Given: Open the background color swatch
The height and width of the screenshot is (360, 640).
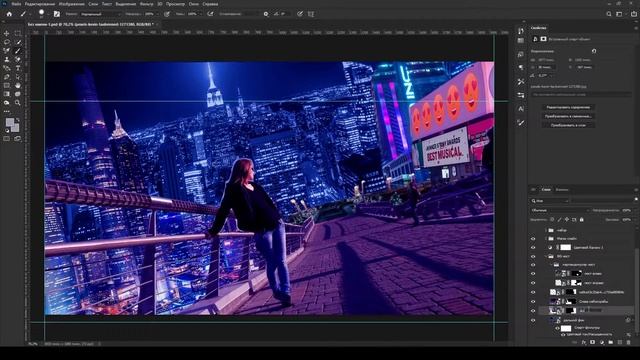Looking at the screenshot, I should (15, 127).
